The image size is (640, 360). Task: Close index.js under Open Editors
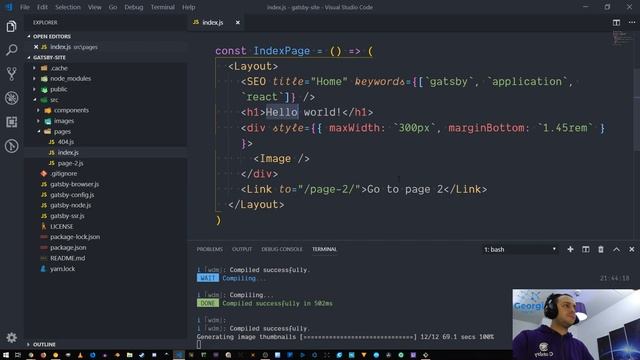click(36, 47)
